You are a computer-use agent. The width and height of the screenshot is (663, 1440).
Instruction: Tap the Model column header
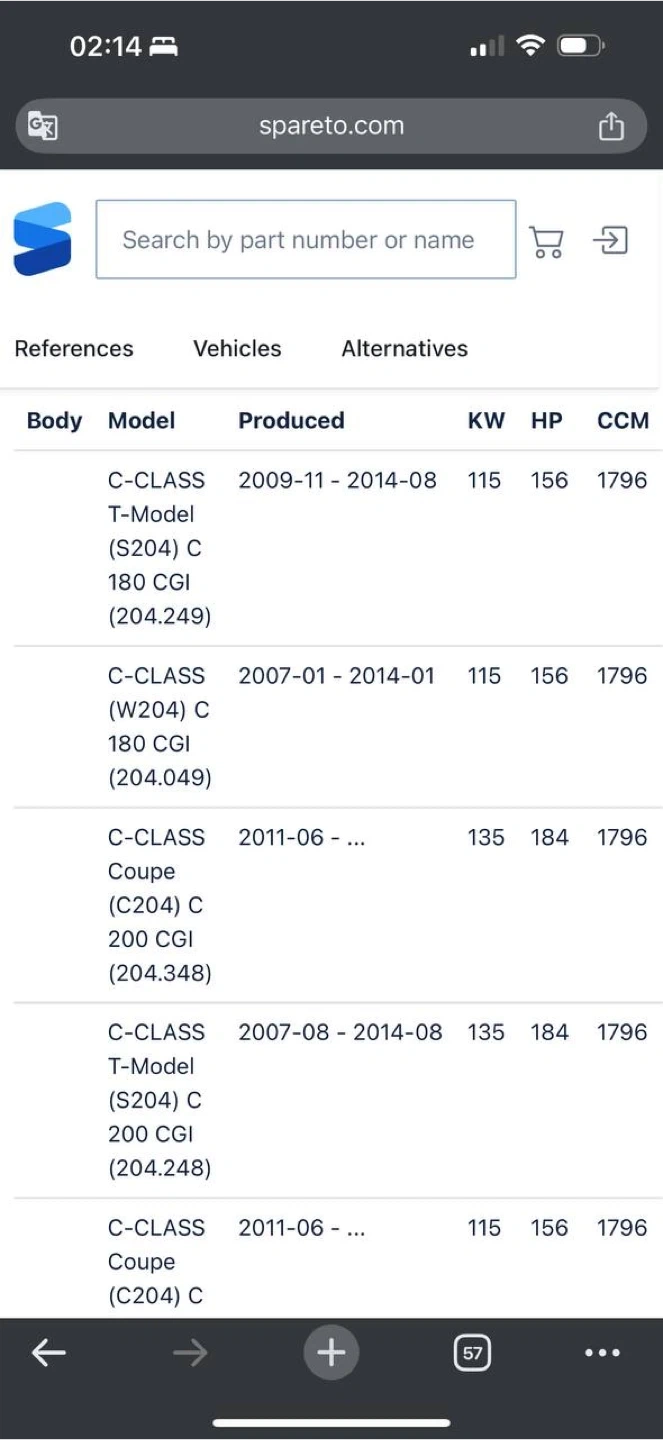pyautogui.click(x=142, y=421)
